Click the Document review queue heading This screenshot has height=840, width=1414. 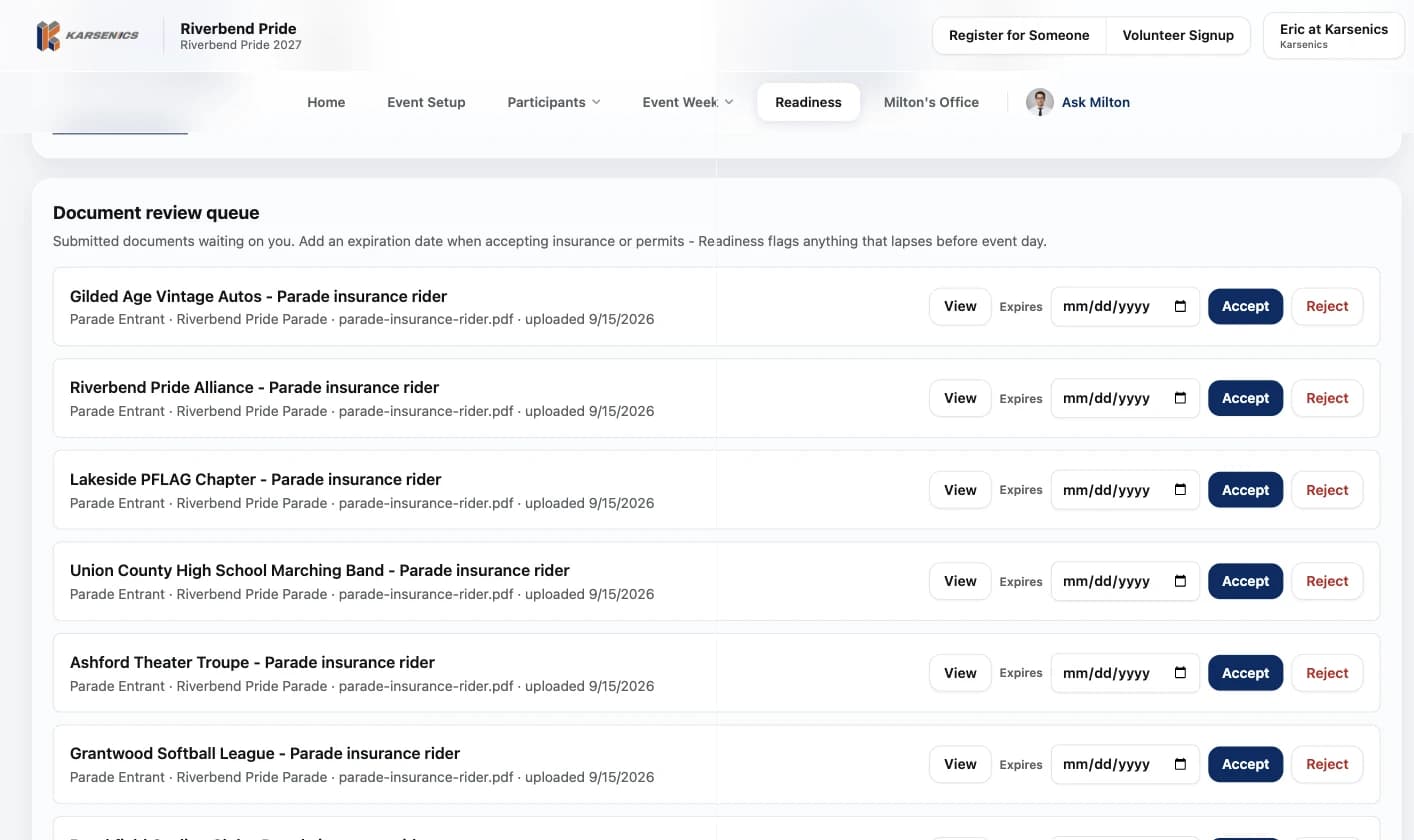[156, 212]
